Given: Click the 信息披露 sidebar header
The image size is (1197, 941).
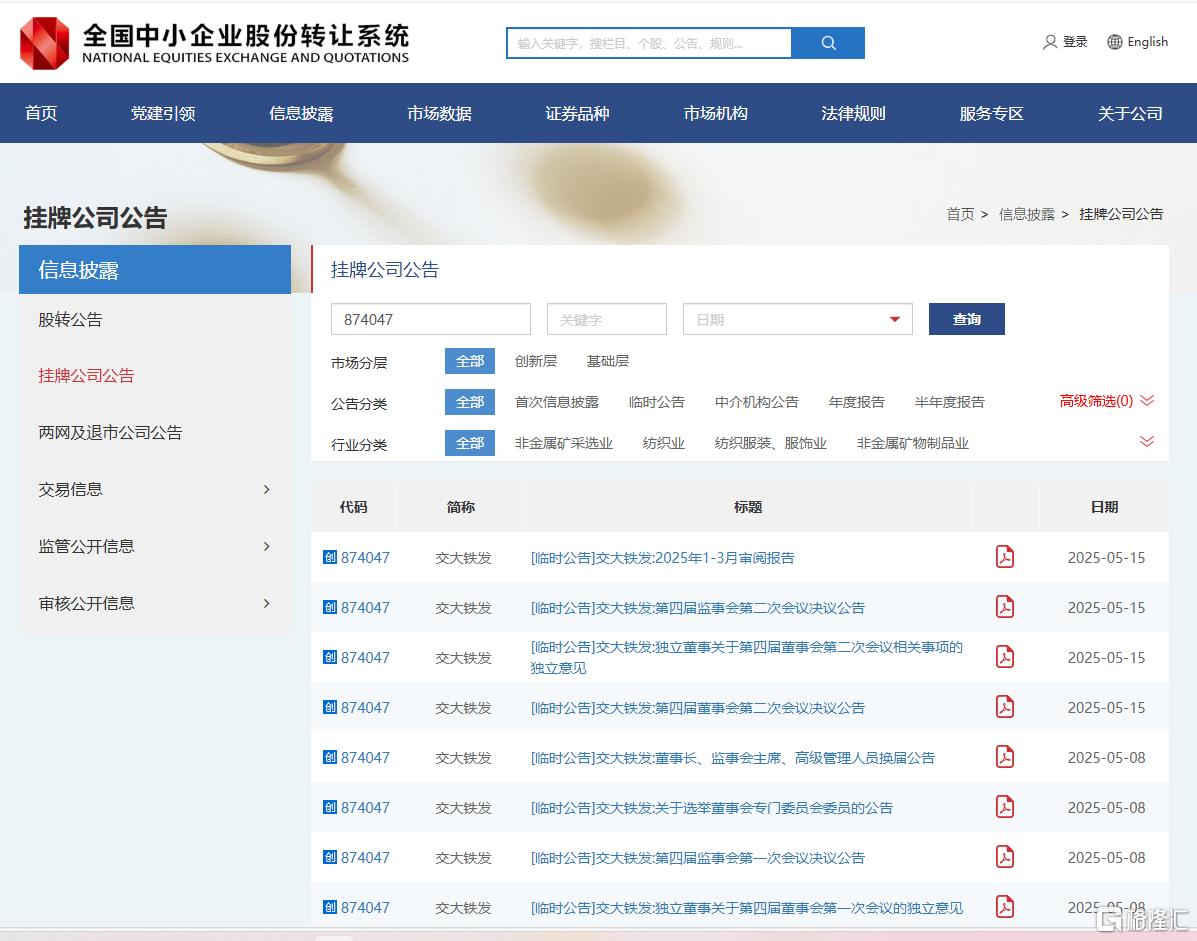Looking at the screenshot, I should 155,269.
